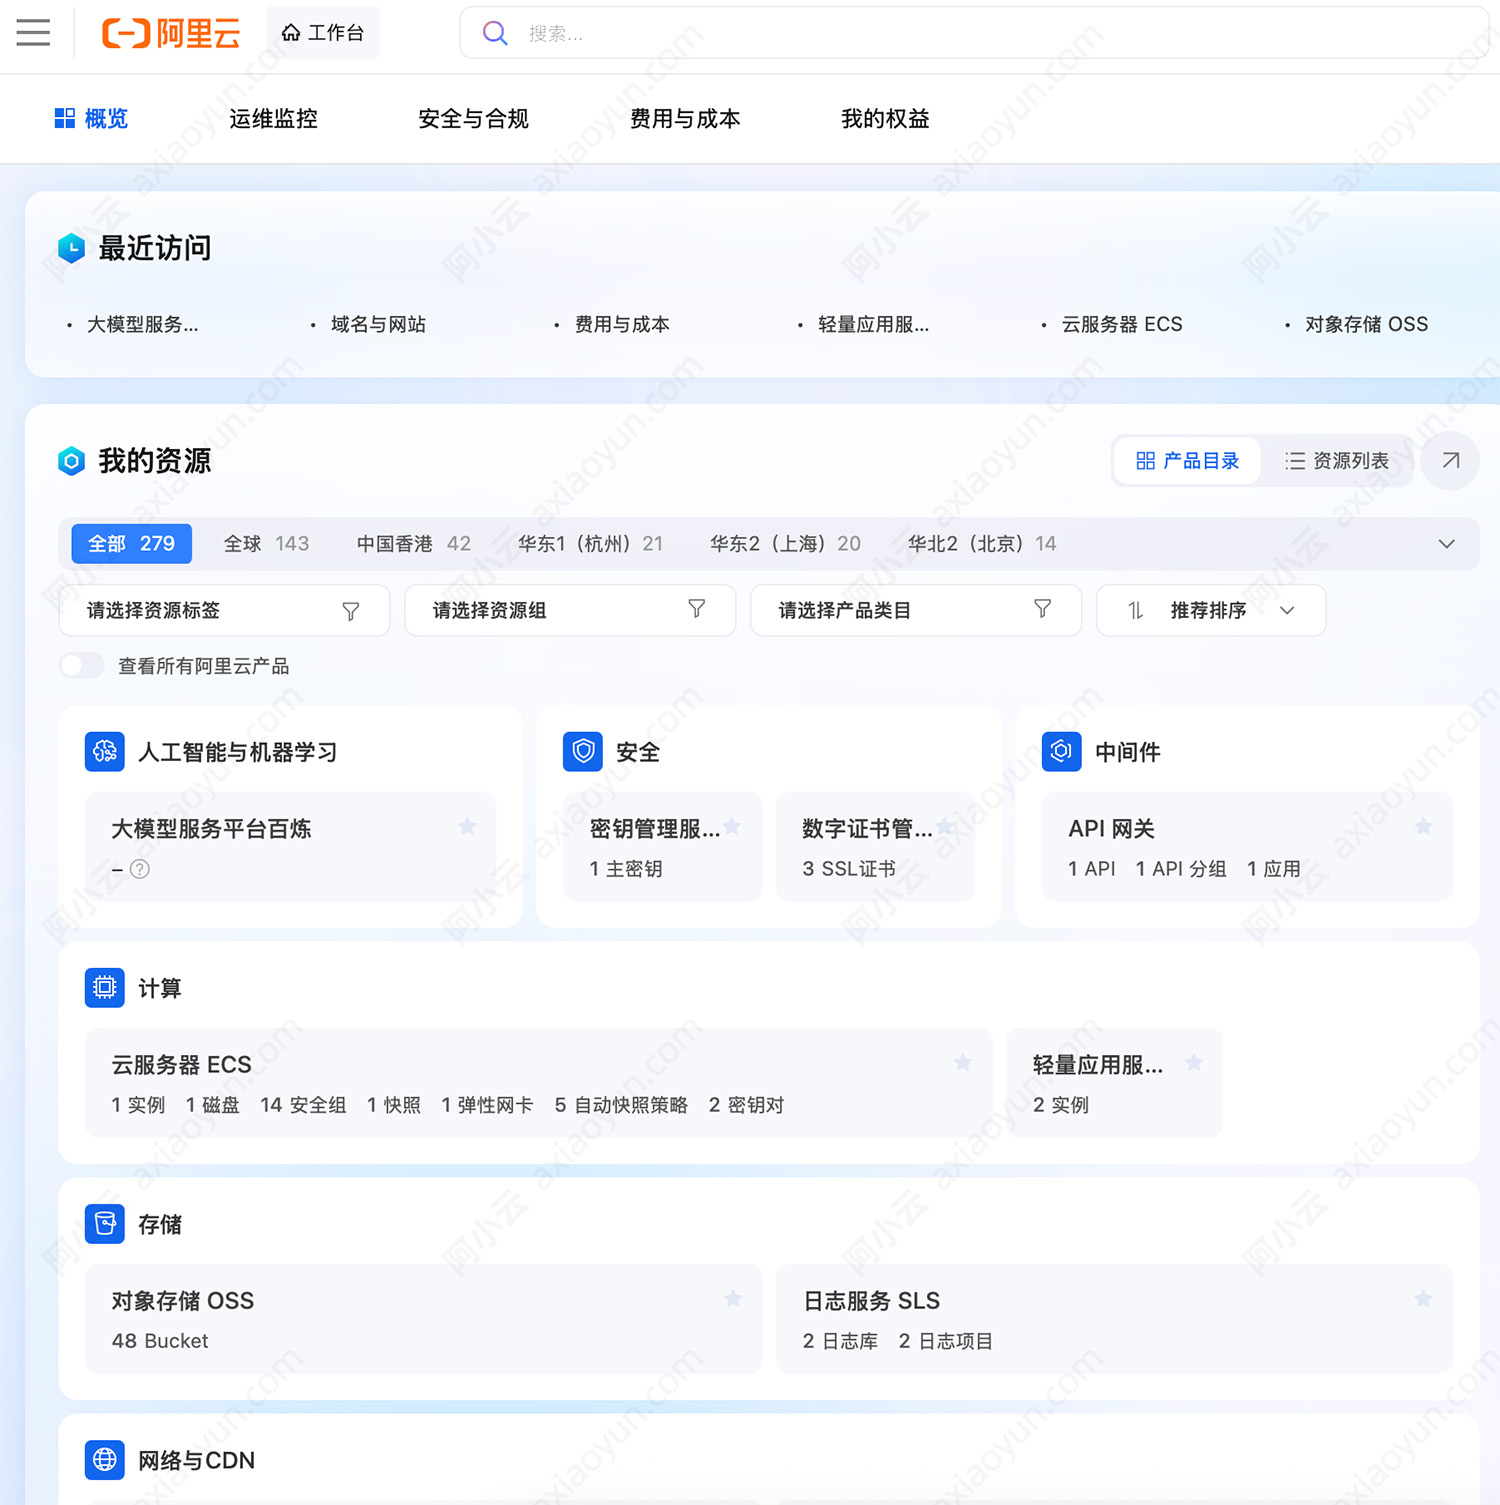Expand the region list chevron
This screenshot has width=1500, height=1505.
click(1446, 544)
